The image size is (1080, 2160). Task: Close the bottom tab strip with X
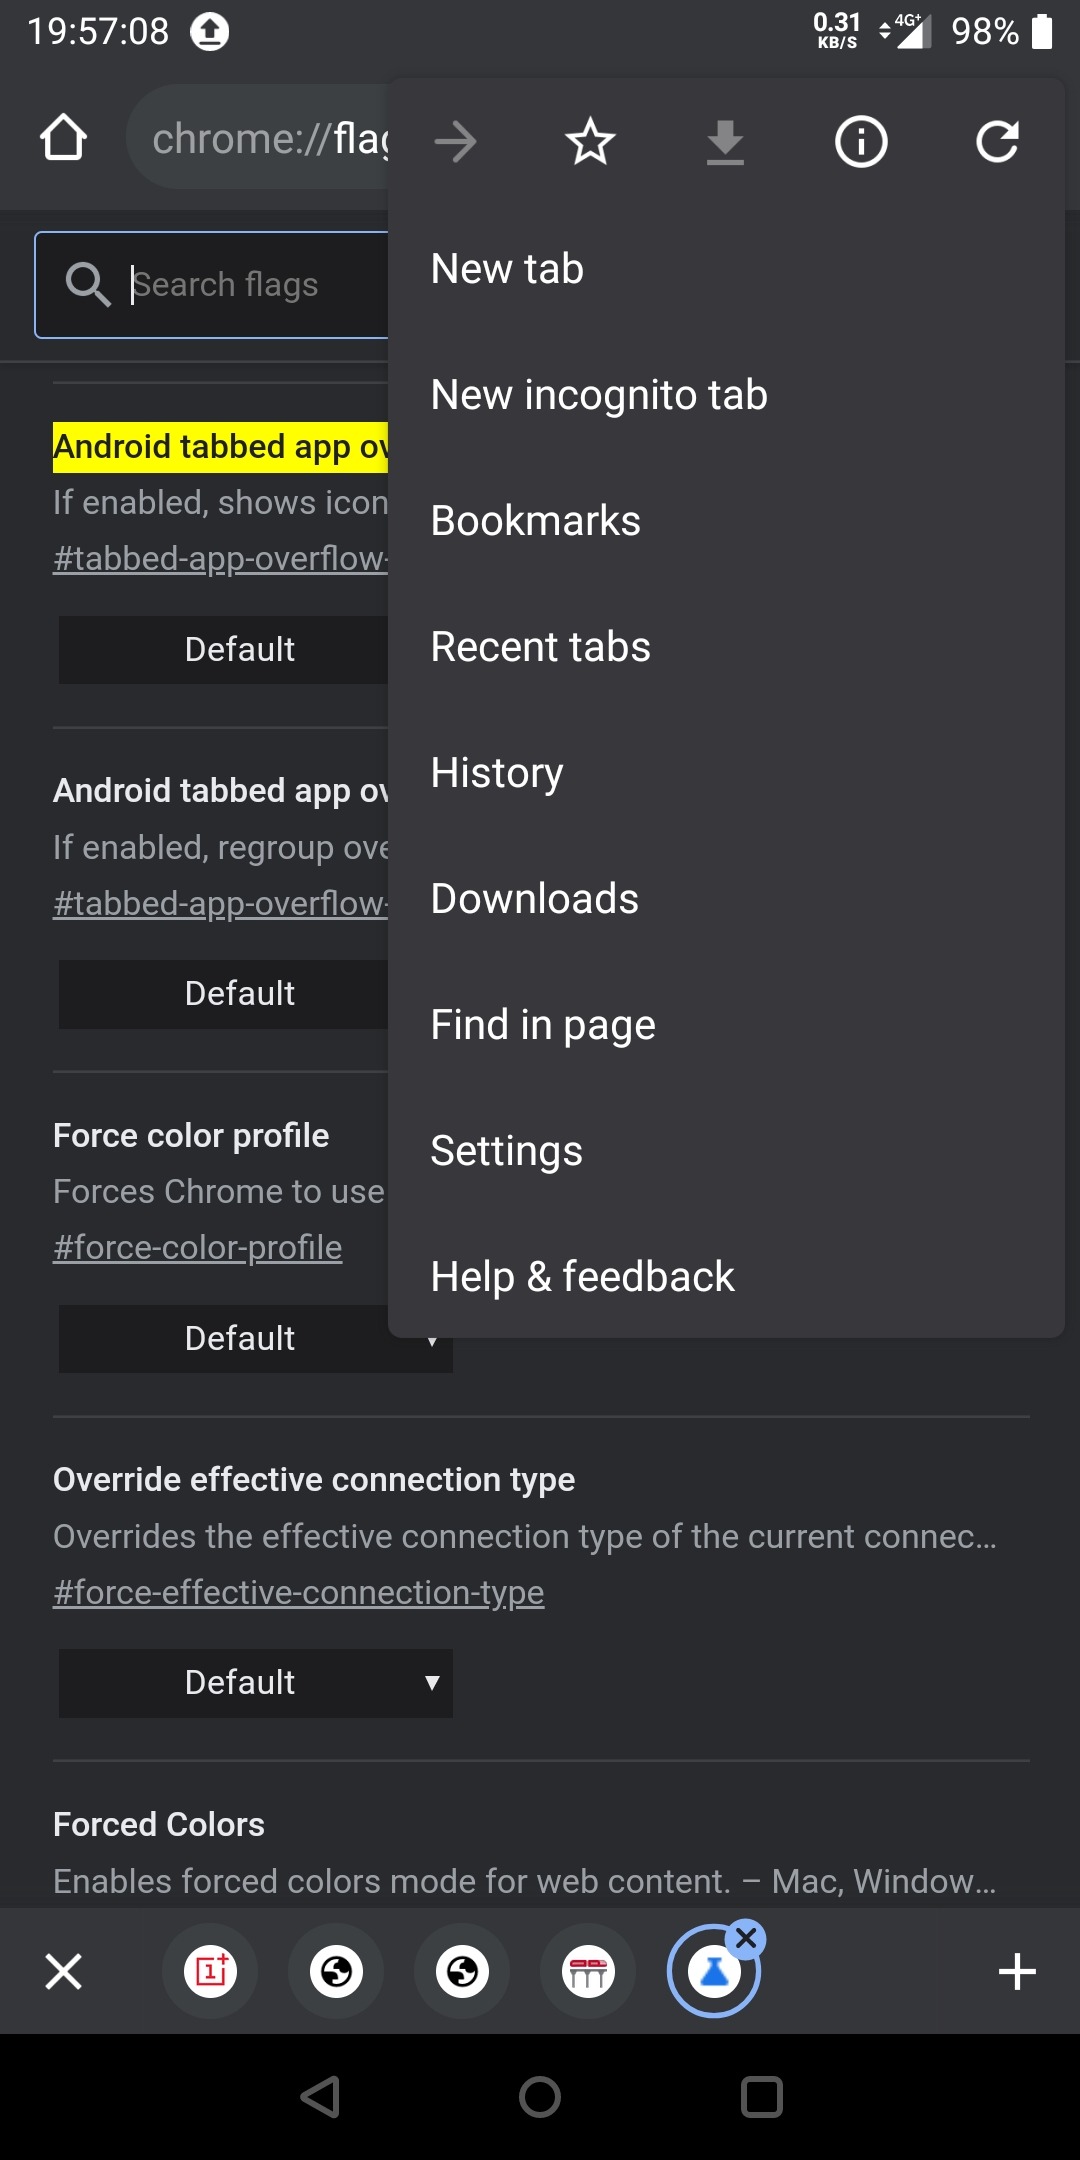pyautogui.click(x=64, y=1972)
